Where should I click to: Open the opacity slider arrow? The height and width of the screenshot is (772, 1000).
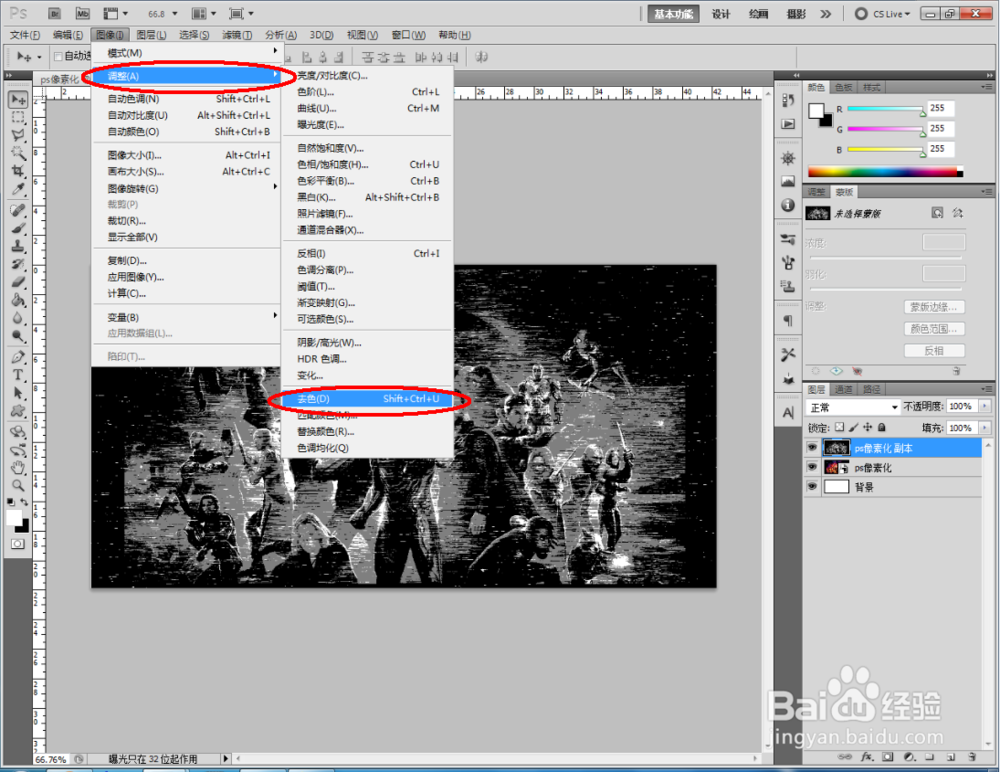pos(985,406)
